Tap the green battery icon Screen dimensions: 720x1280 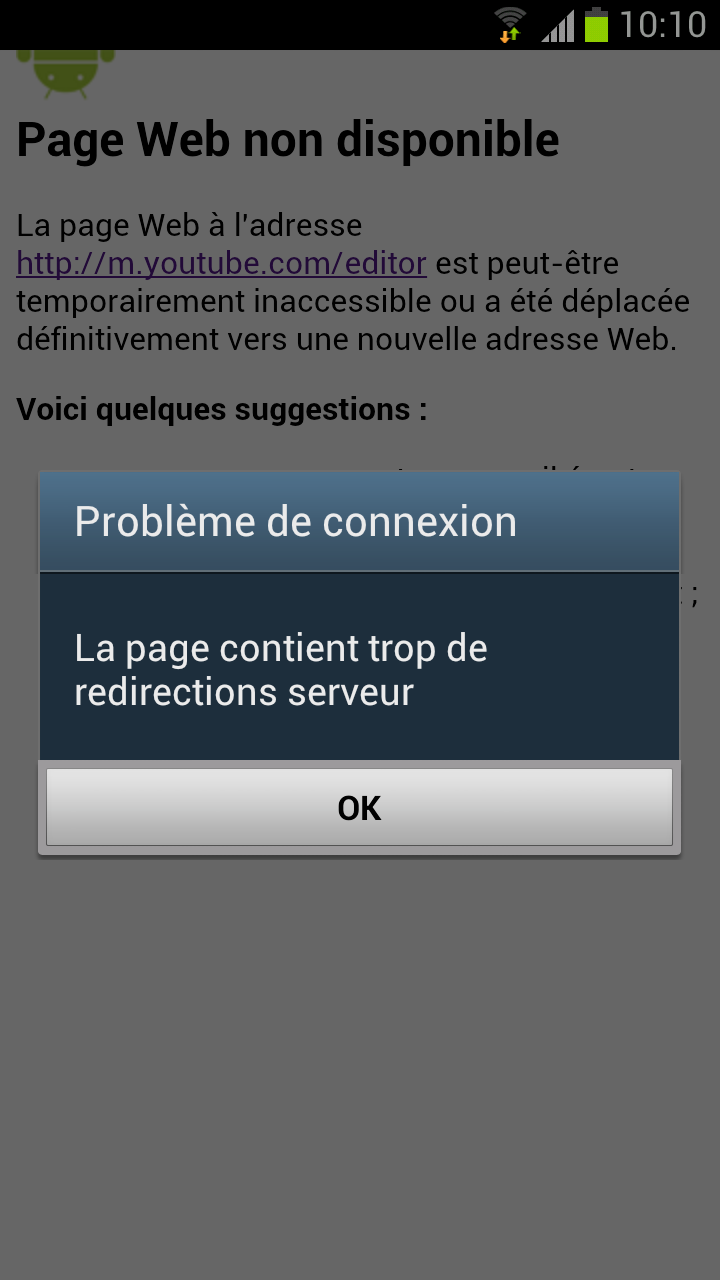597,25
